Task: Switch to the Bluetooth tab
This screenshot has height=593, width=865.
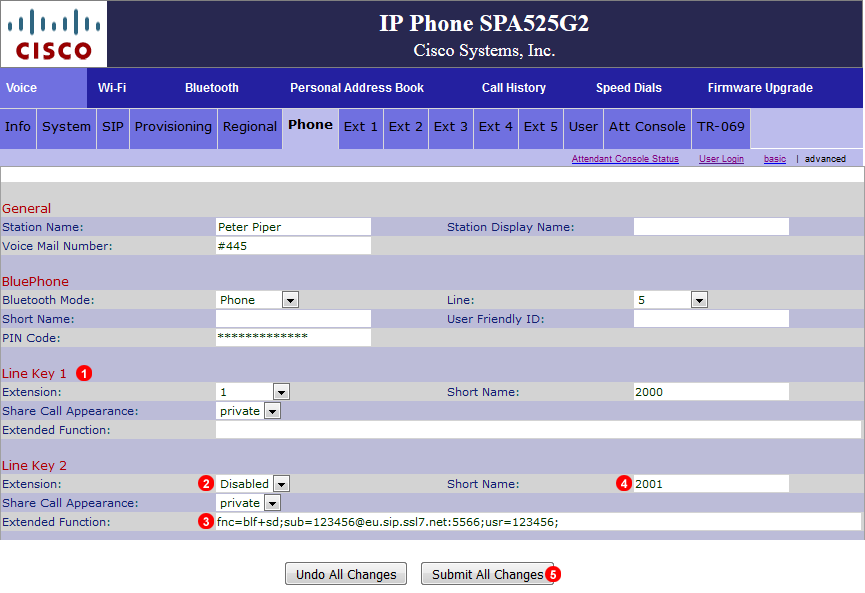Action: pyautogui.click(x=212, y=88)
